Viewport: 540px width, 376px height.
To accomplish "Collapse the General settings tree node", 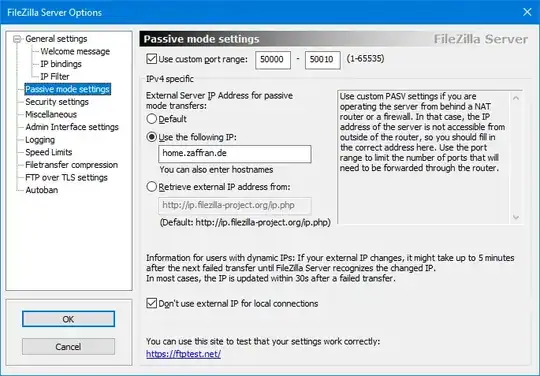I will pos(17,39).
